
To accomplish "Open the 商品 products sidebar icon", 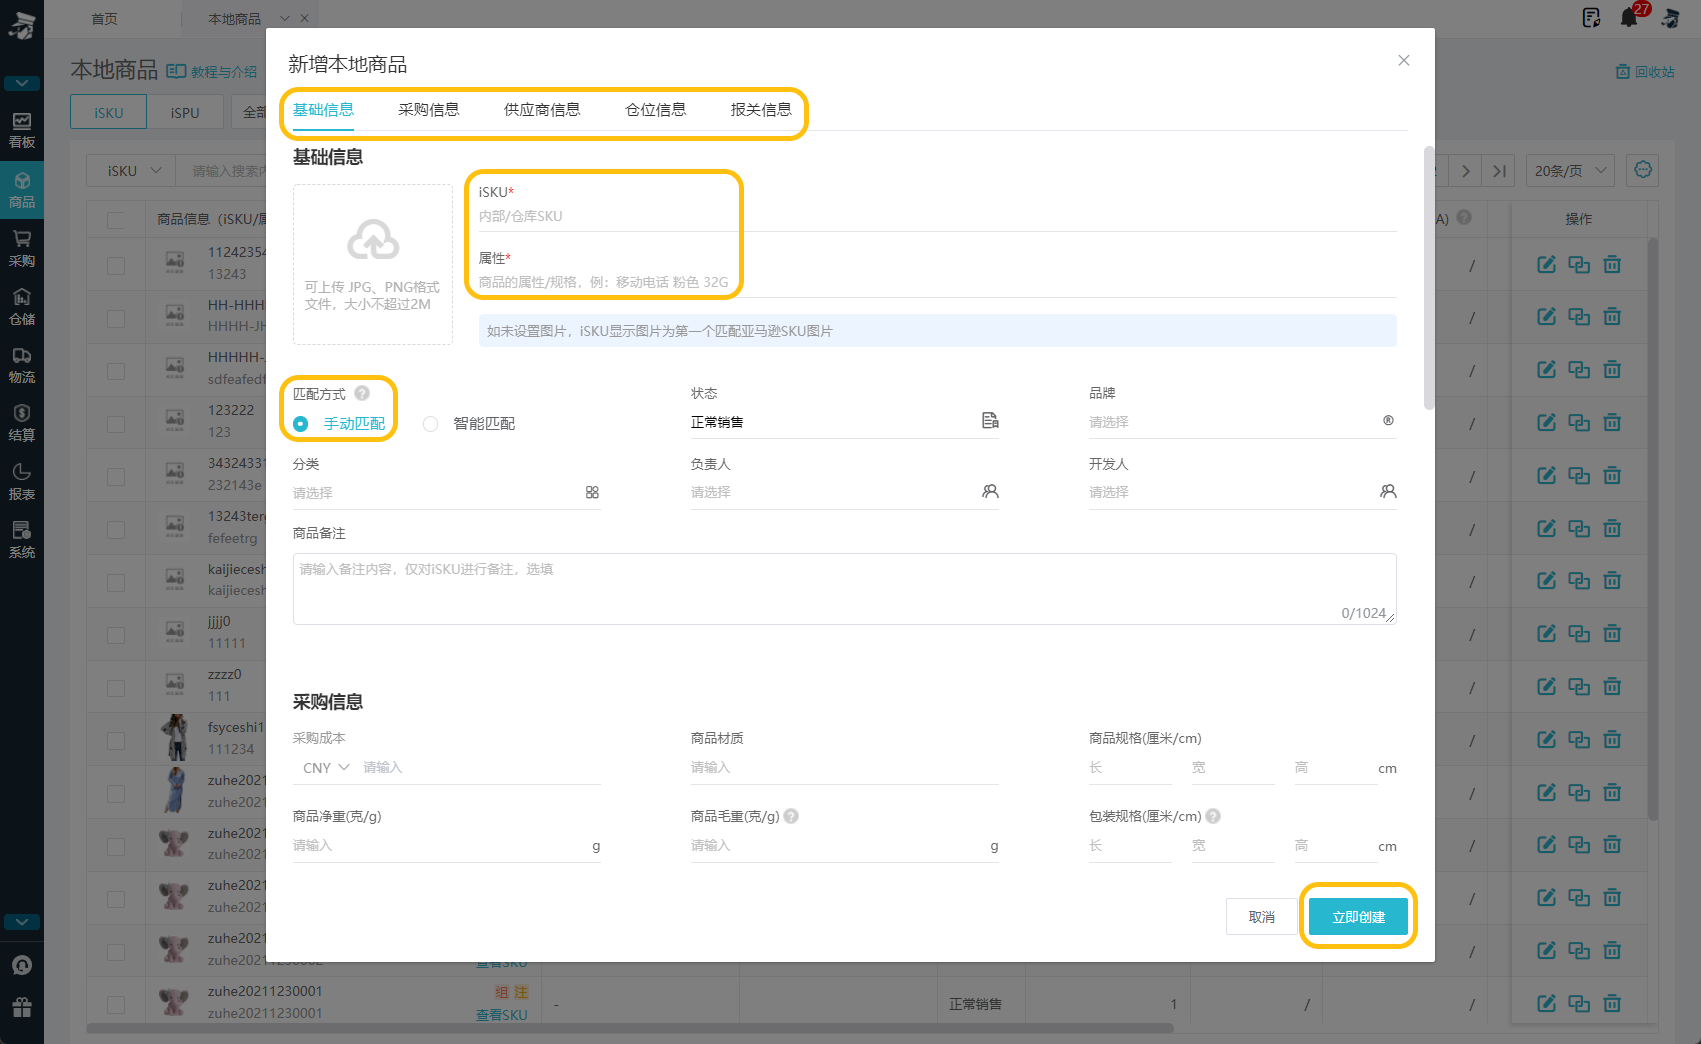I will tap(22, 190).
